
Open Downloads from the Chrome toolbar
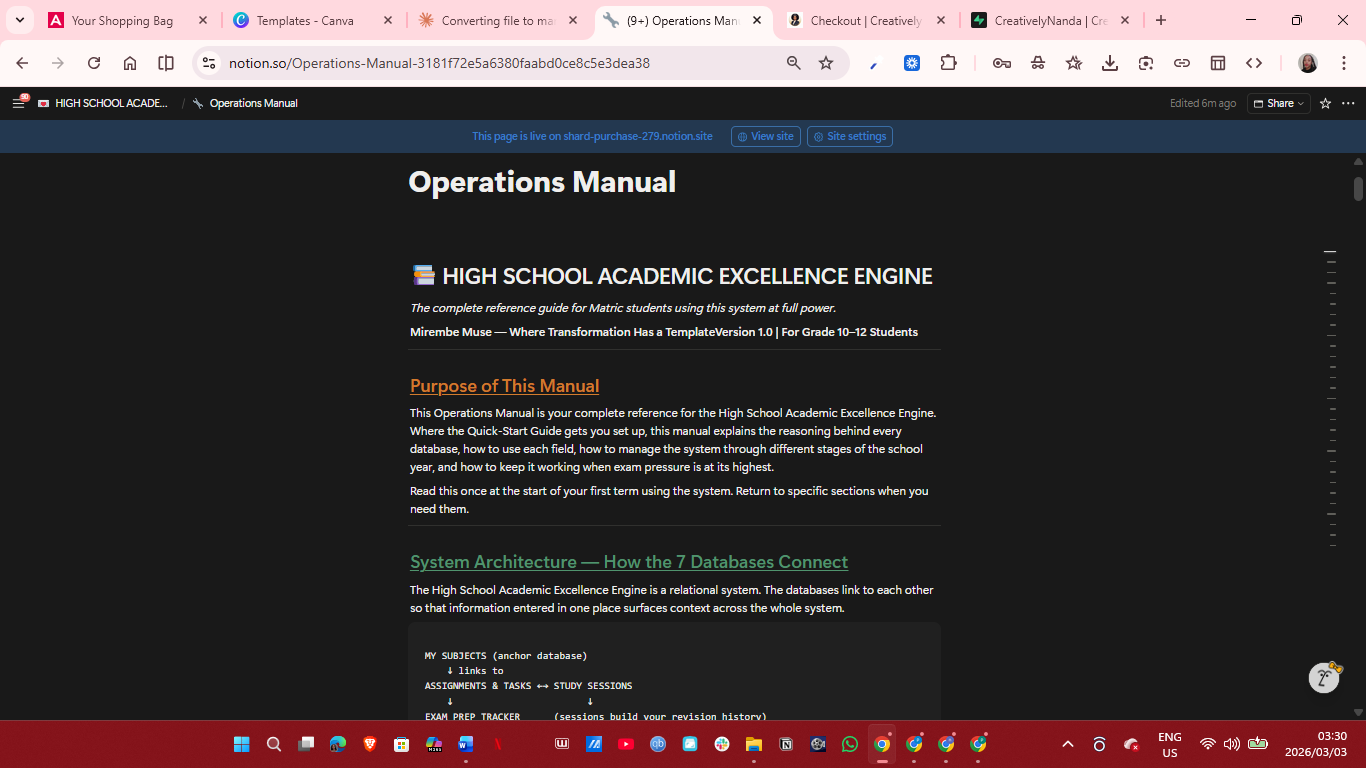(1109, 62)
